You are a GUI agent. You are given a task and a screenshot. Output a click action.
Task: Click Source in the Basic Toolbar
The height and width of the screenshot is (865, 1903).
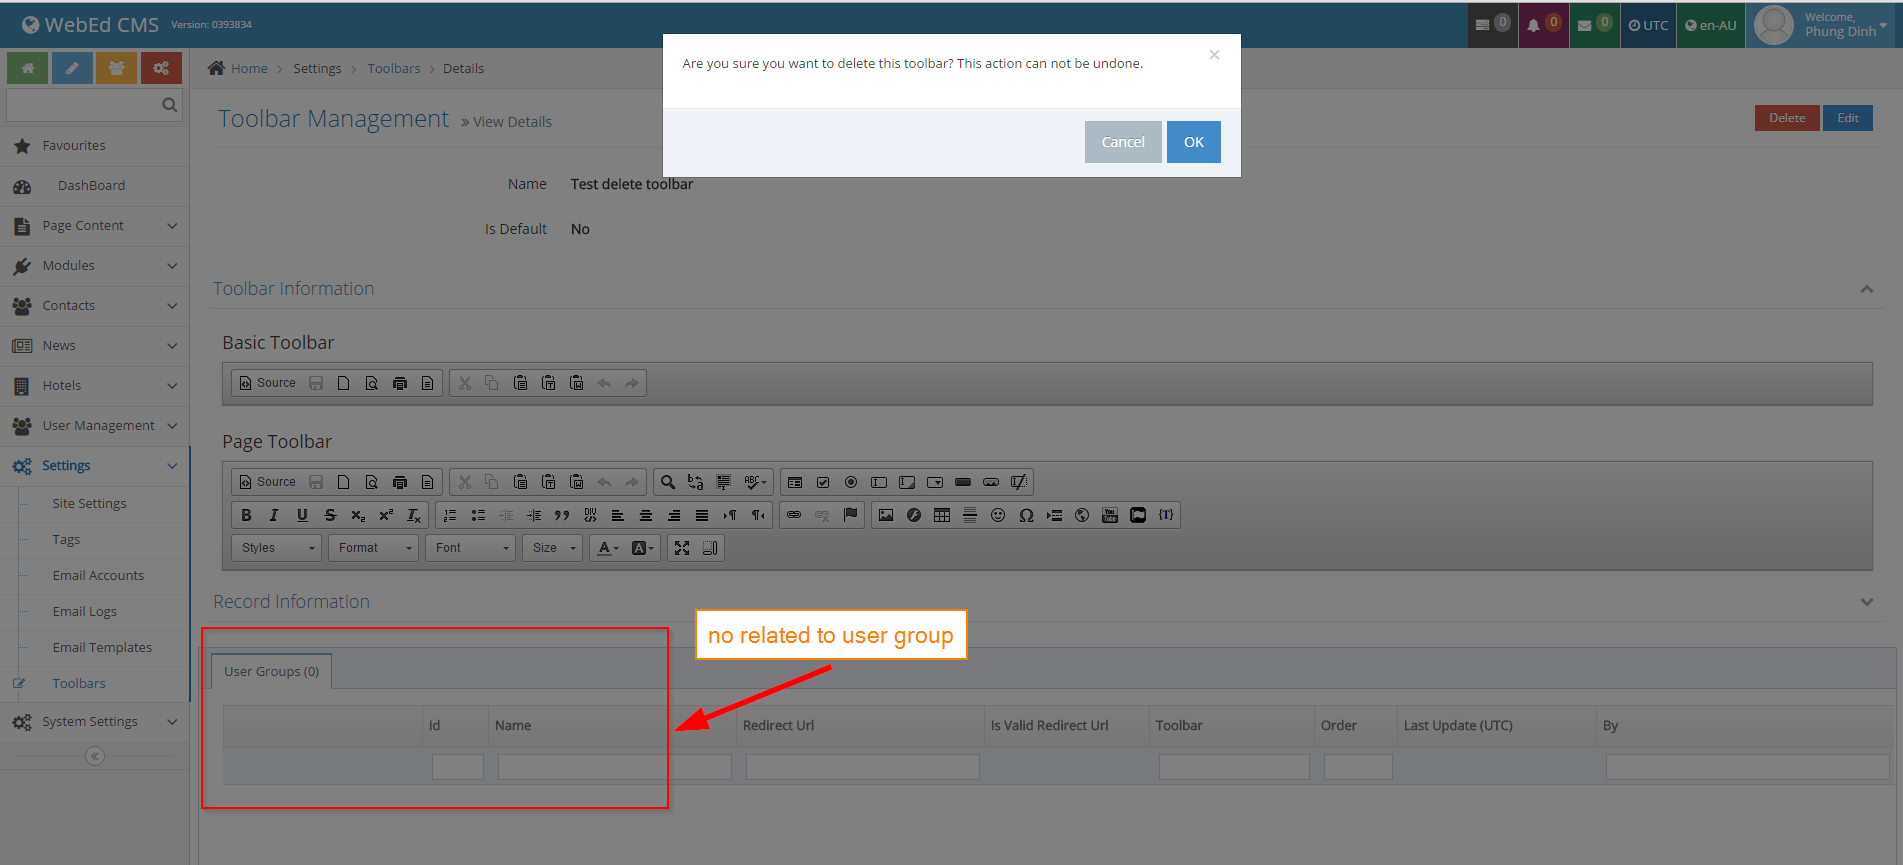click(x=267, y=383)
